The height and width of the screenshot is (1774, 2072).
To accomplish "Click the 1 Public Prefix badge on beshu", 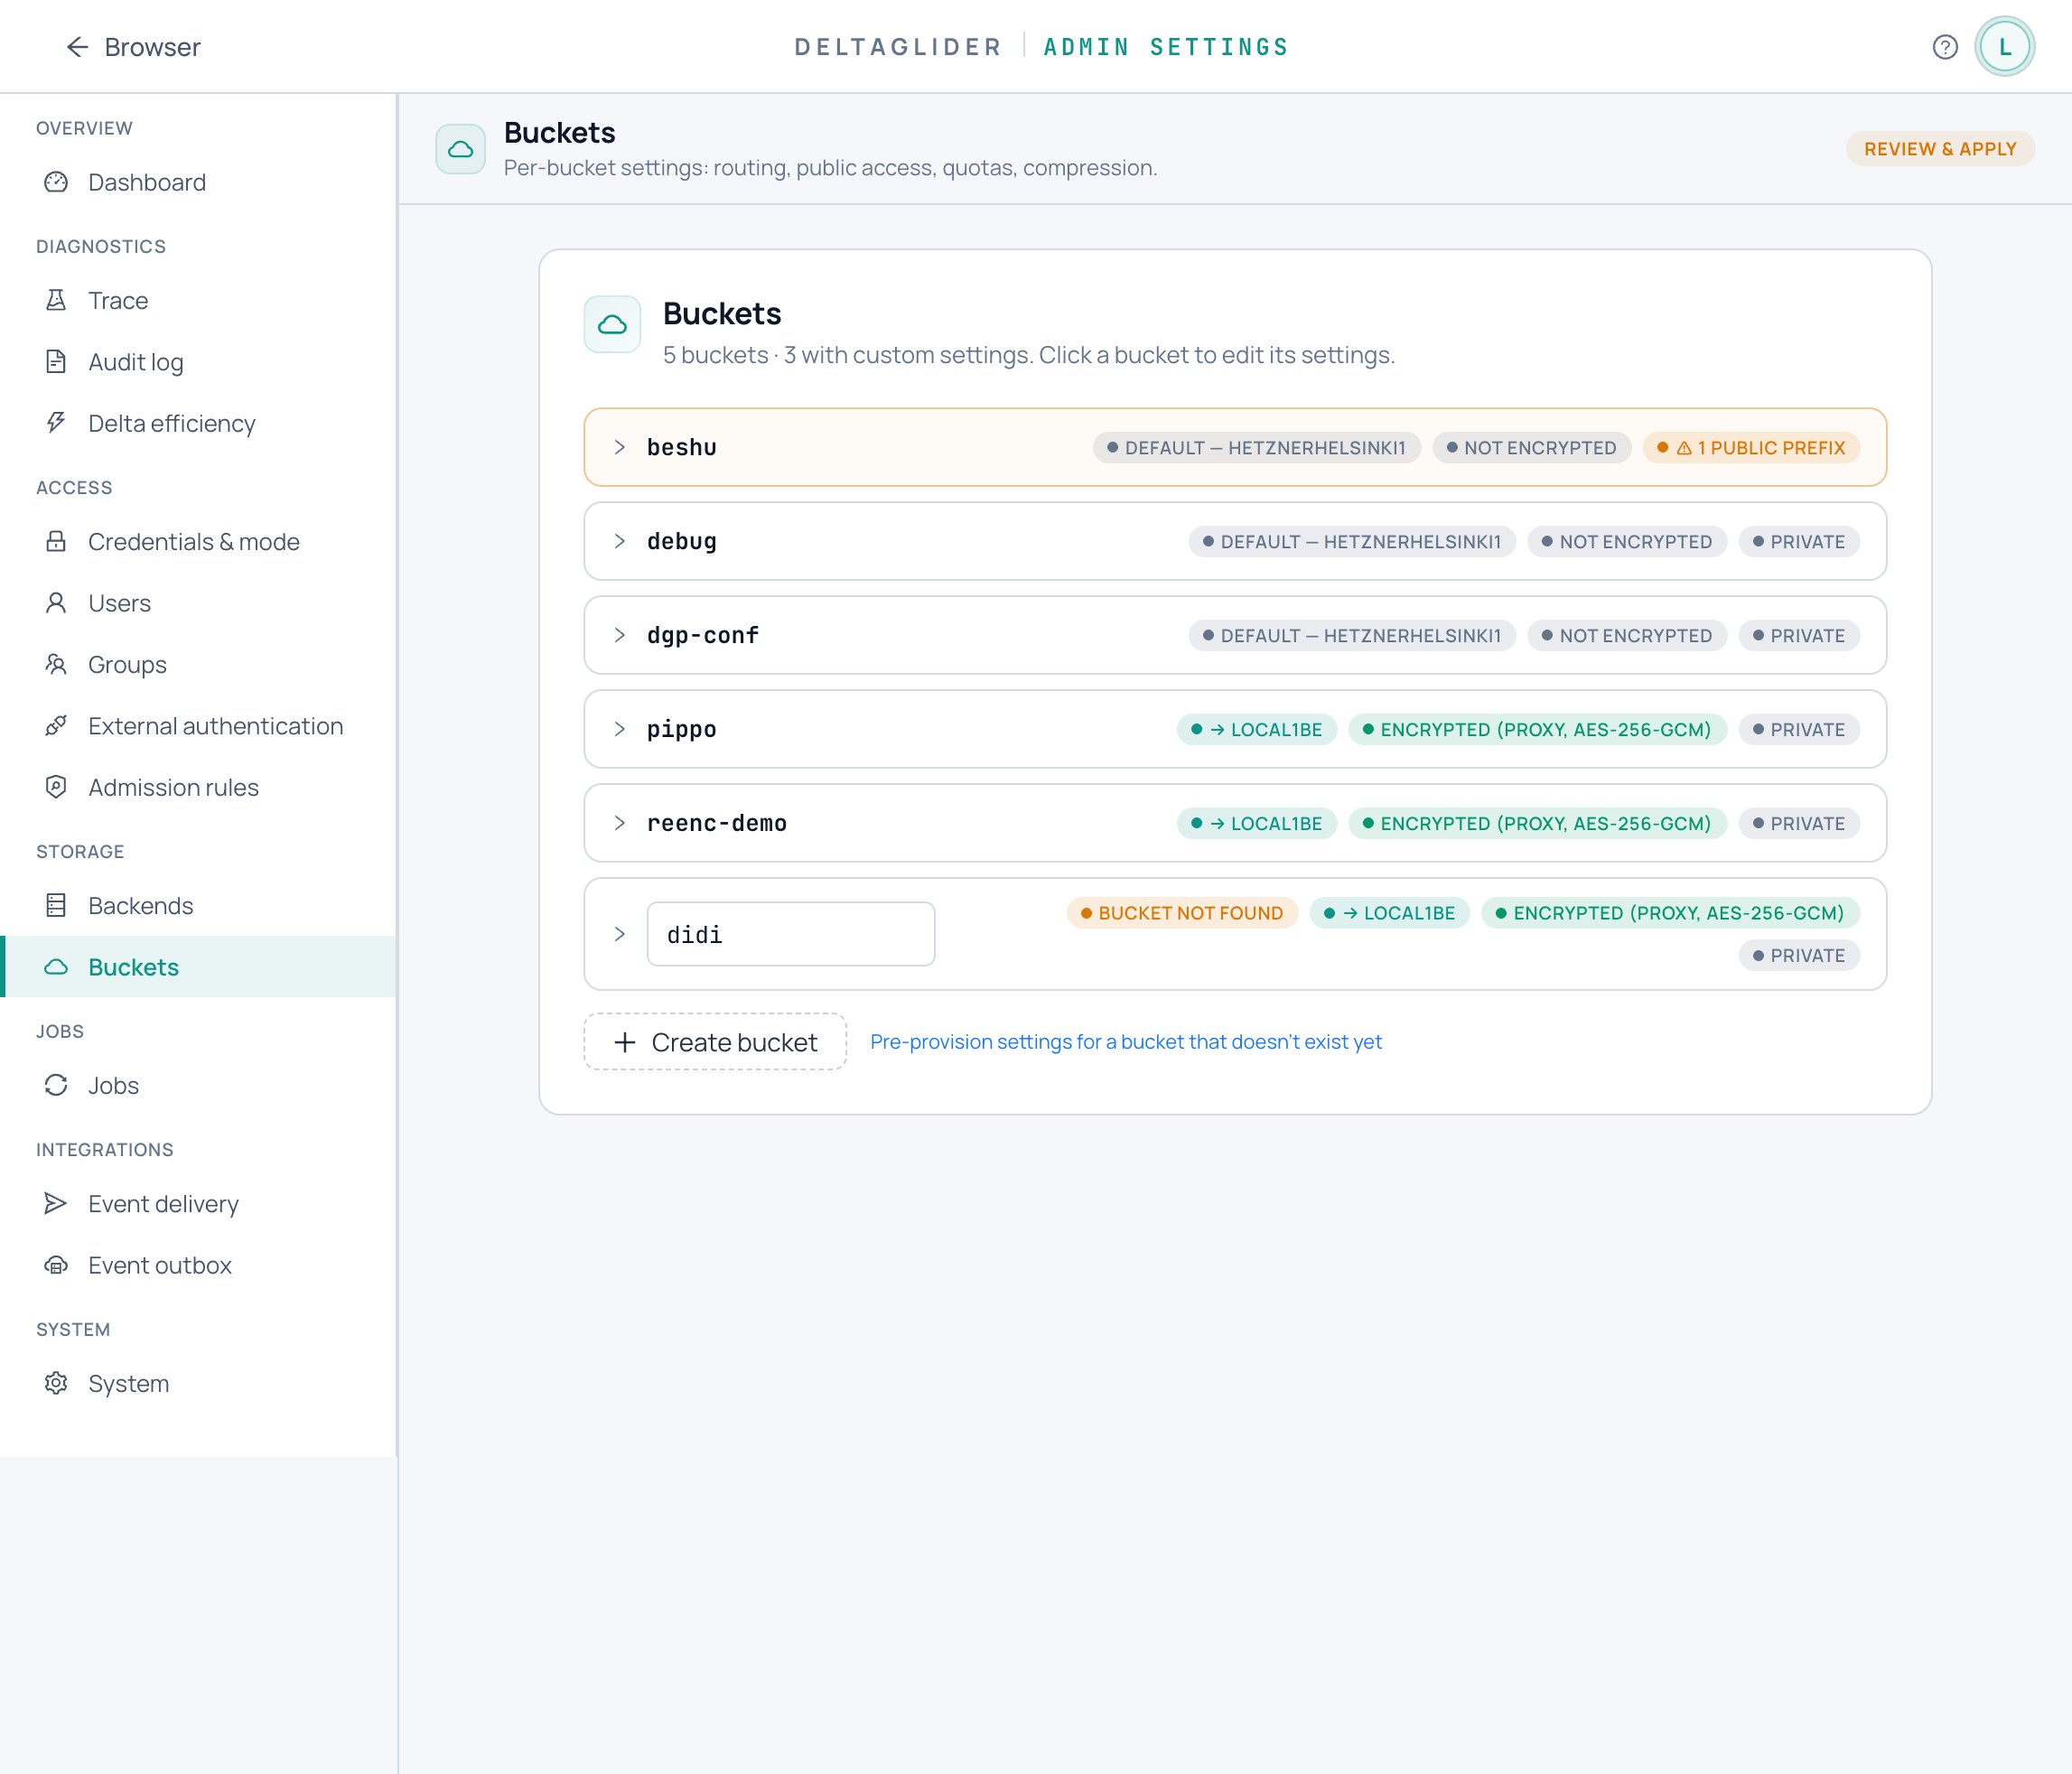I will click(1751, 448).
